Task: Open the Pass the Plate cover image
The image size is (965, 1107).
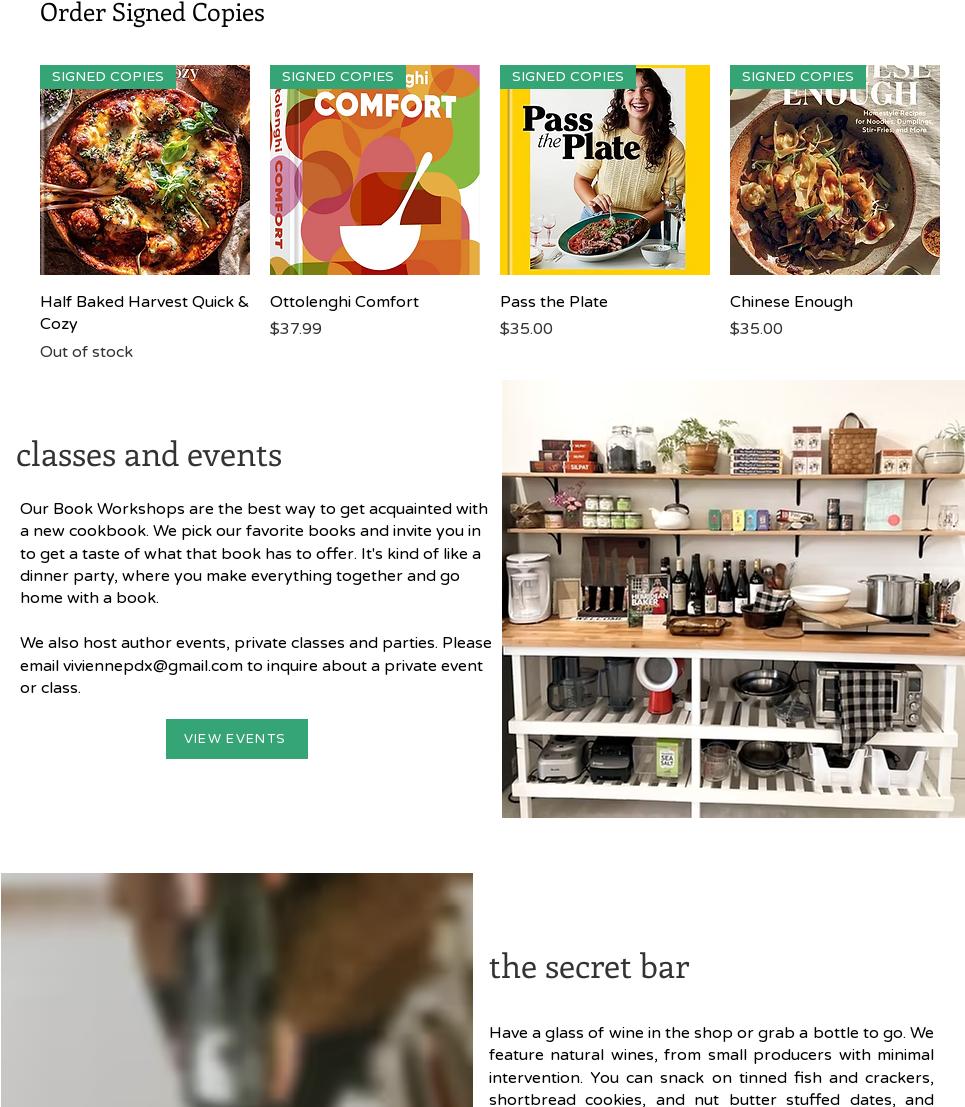Action: tap(605, 169)
